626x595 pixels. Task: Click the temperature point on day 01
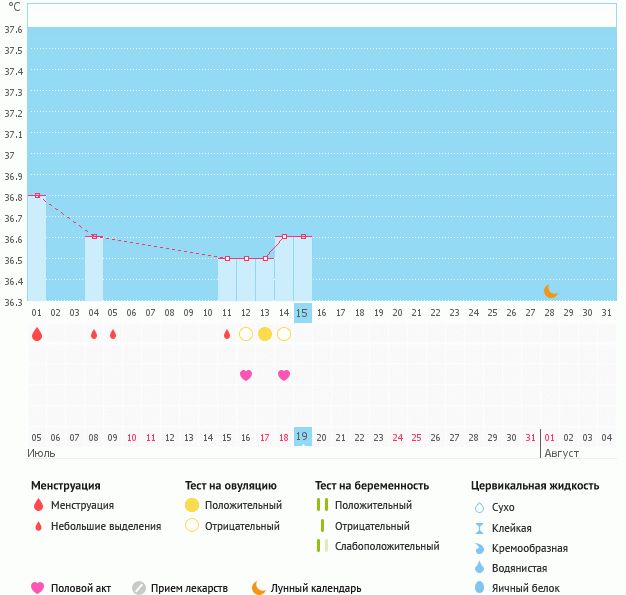point(37,196)
